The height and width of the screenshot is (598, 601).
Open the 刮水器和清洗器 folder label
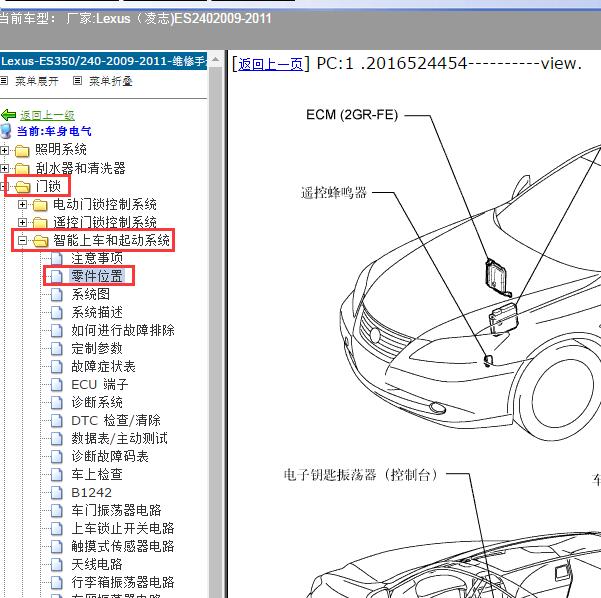[80, 168]
